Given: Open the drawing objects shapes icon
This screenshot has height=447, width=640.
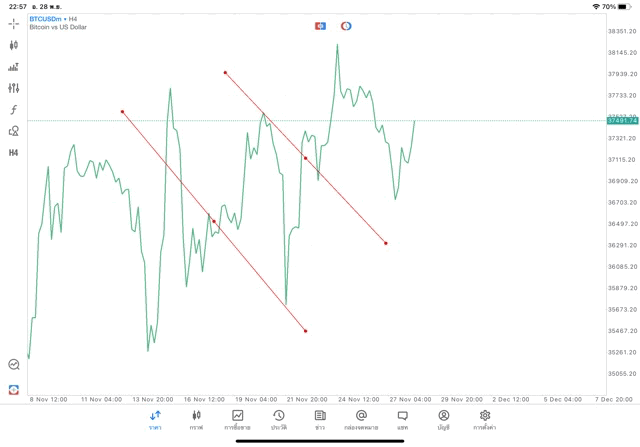Looking at the screenshot, I should tap(13, 131).
